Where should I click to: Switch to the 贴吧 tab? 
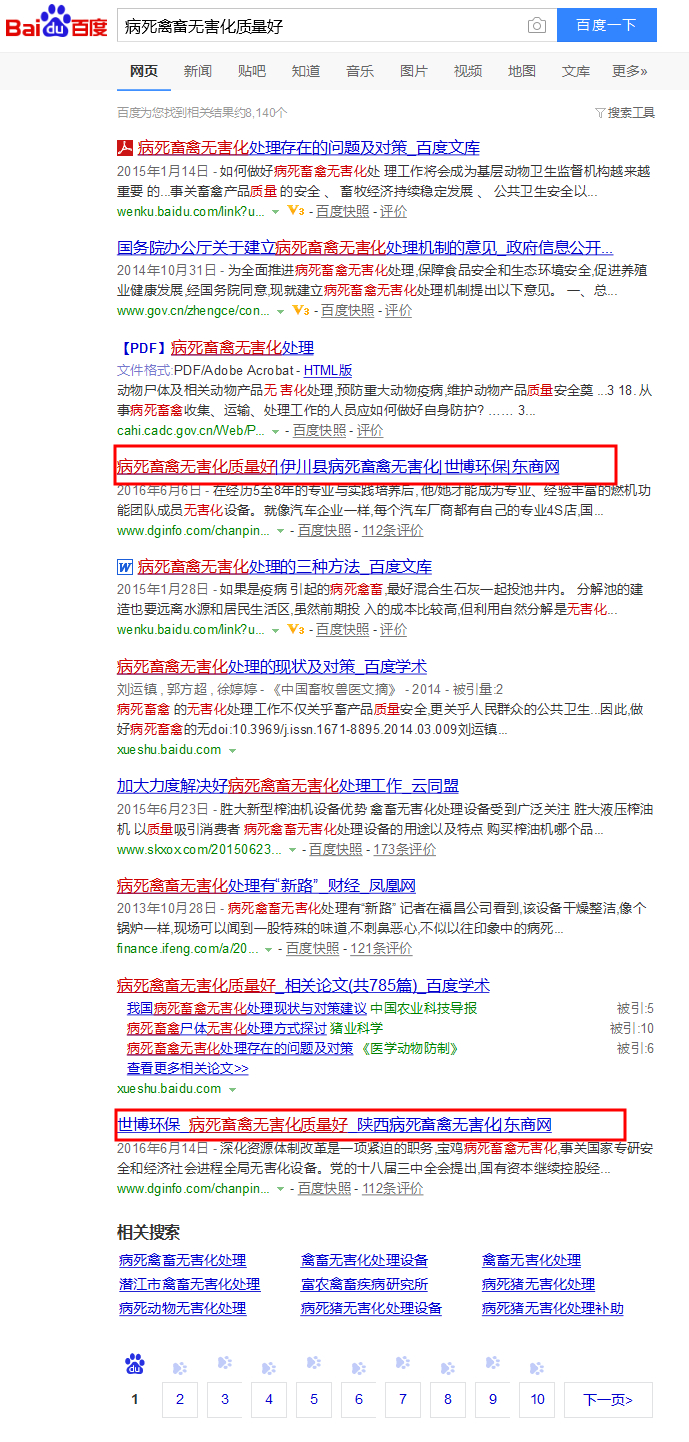(252, 71)
